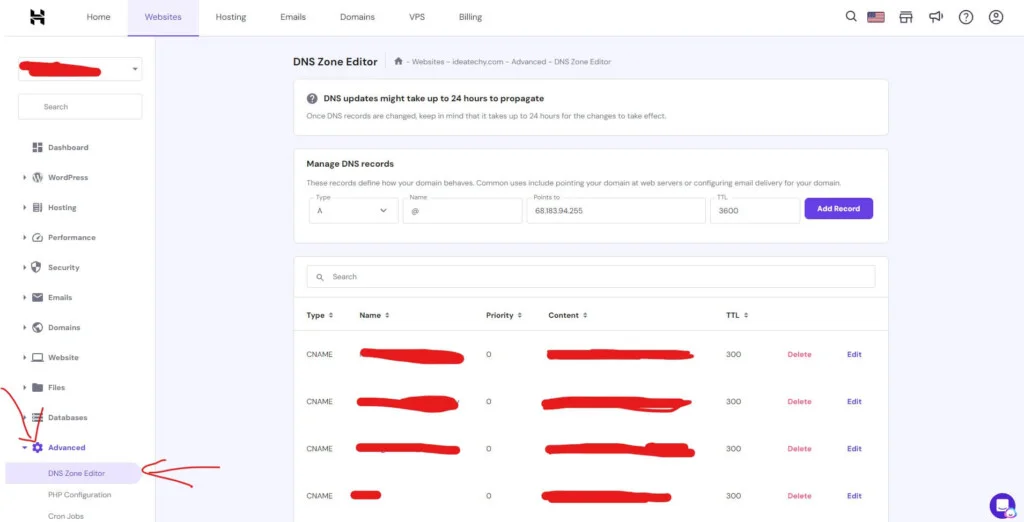
Task: Delete the third CNAME record
Action: (799, 449)
